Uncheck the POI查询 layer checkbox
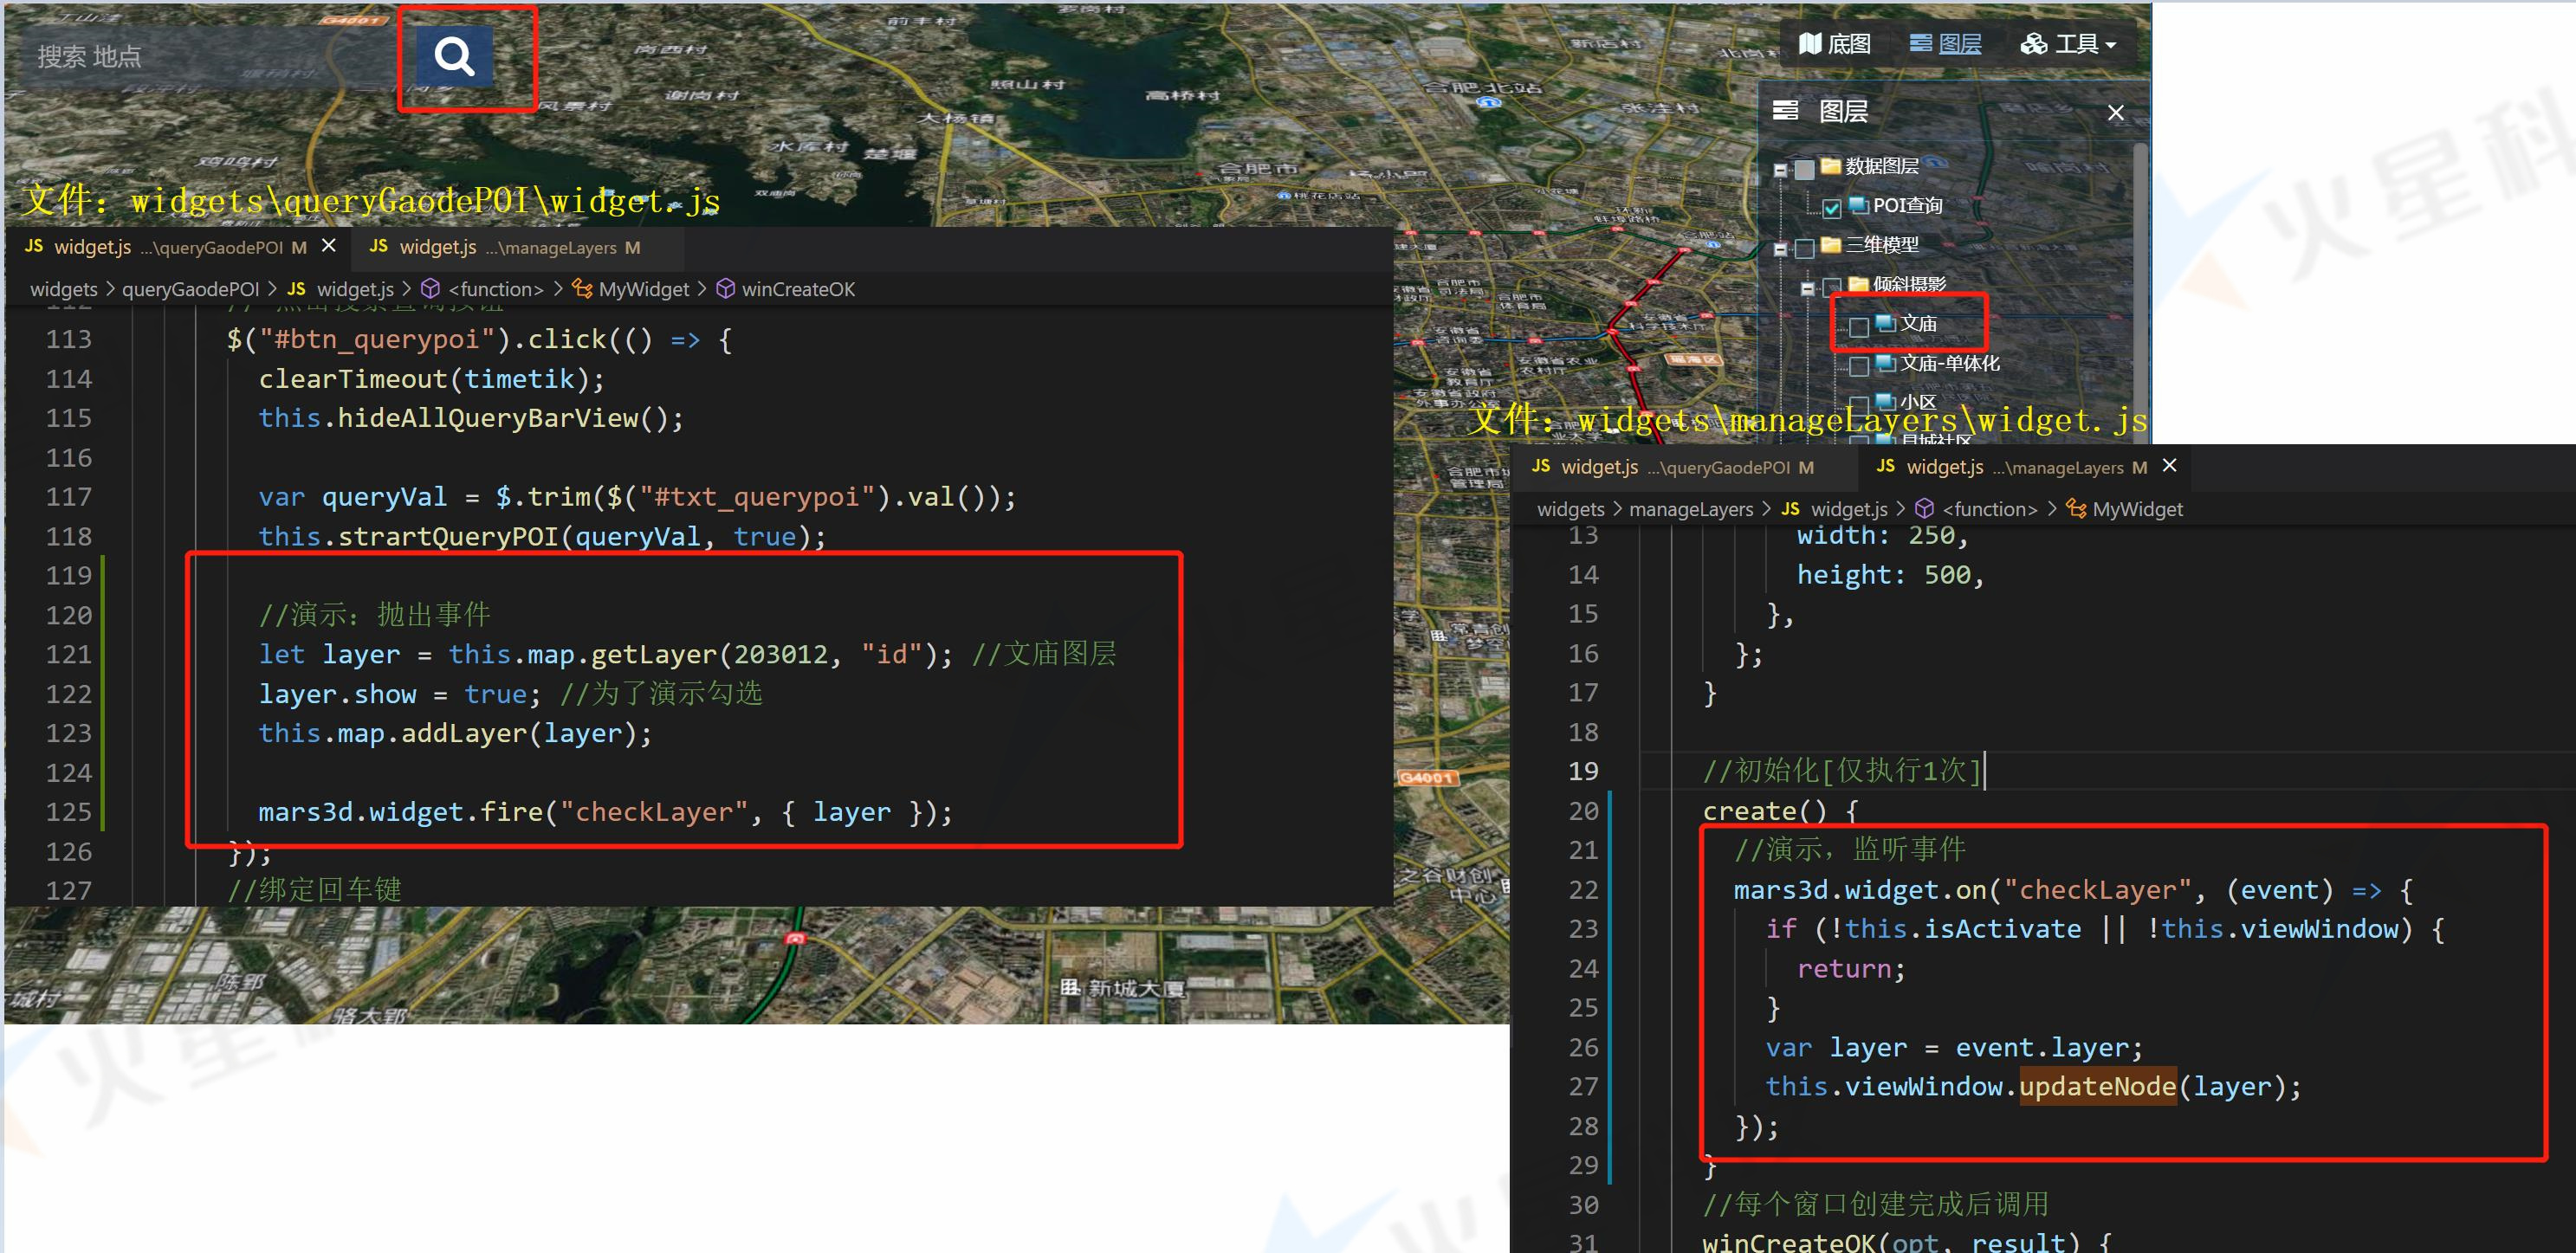Image resolution: width=2576 pixels, height=1253 pixels. coord(1832,208)
